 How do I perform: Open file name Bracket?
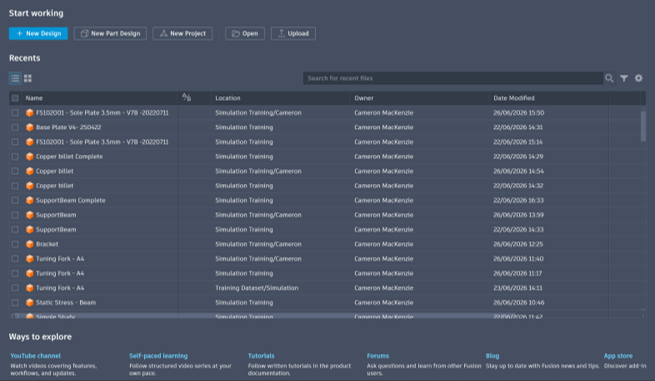point(47,244)
